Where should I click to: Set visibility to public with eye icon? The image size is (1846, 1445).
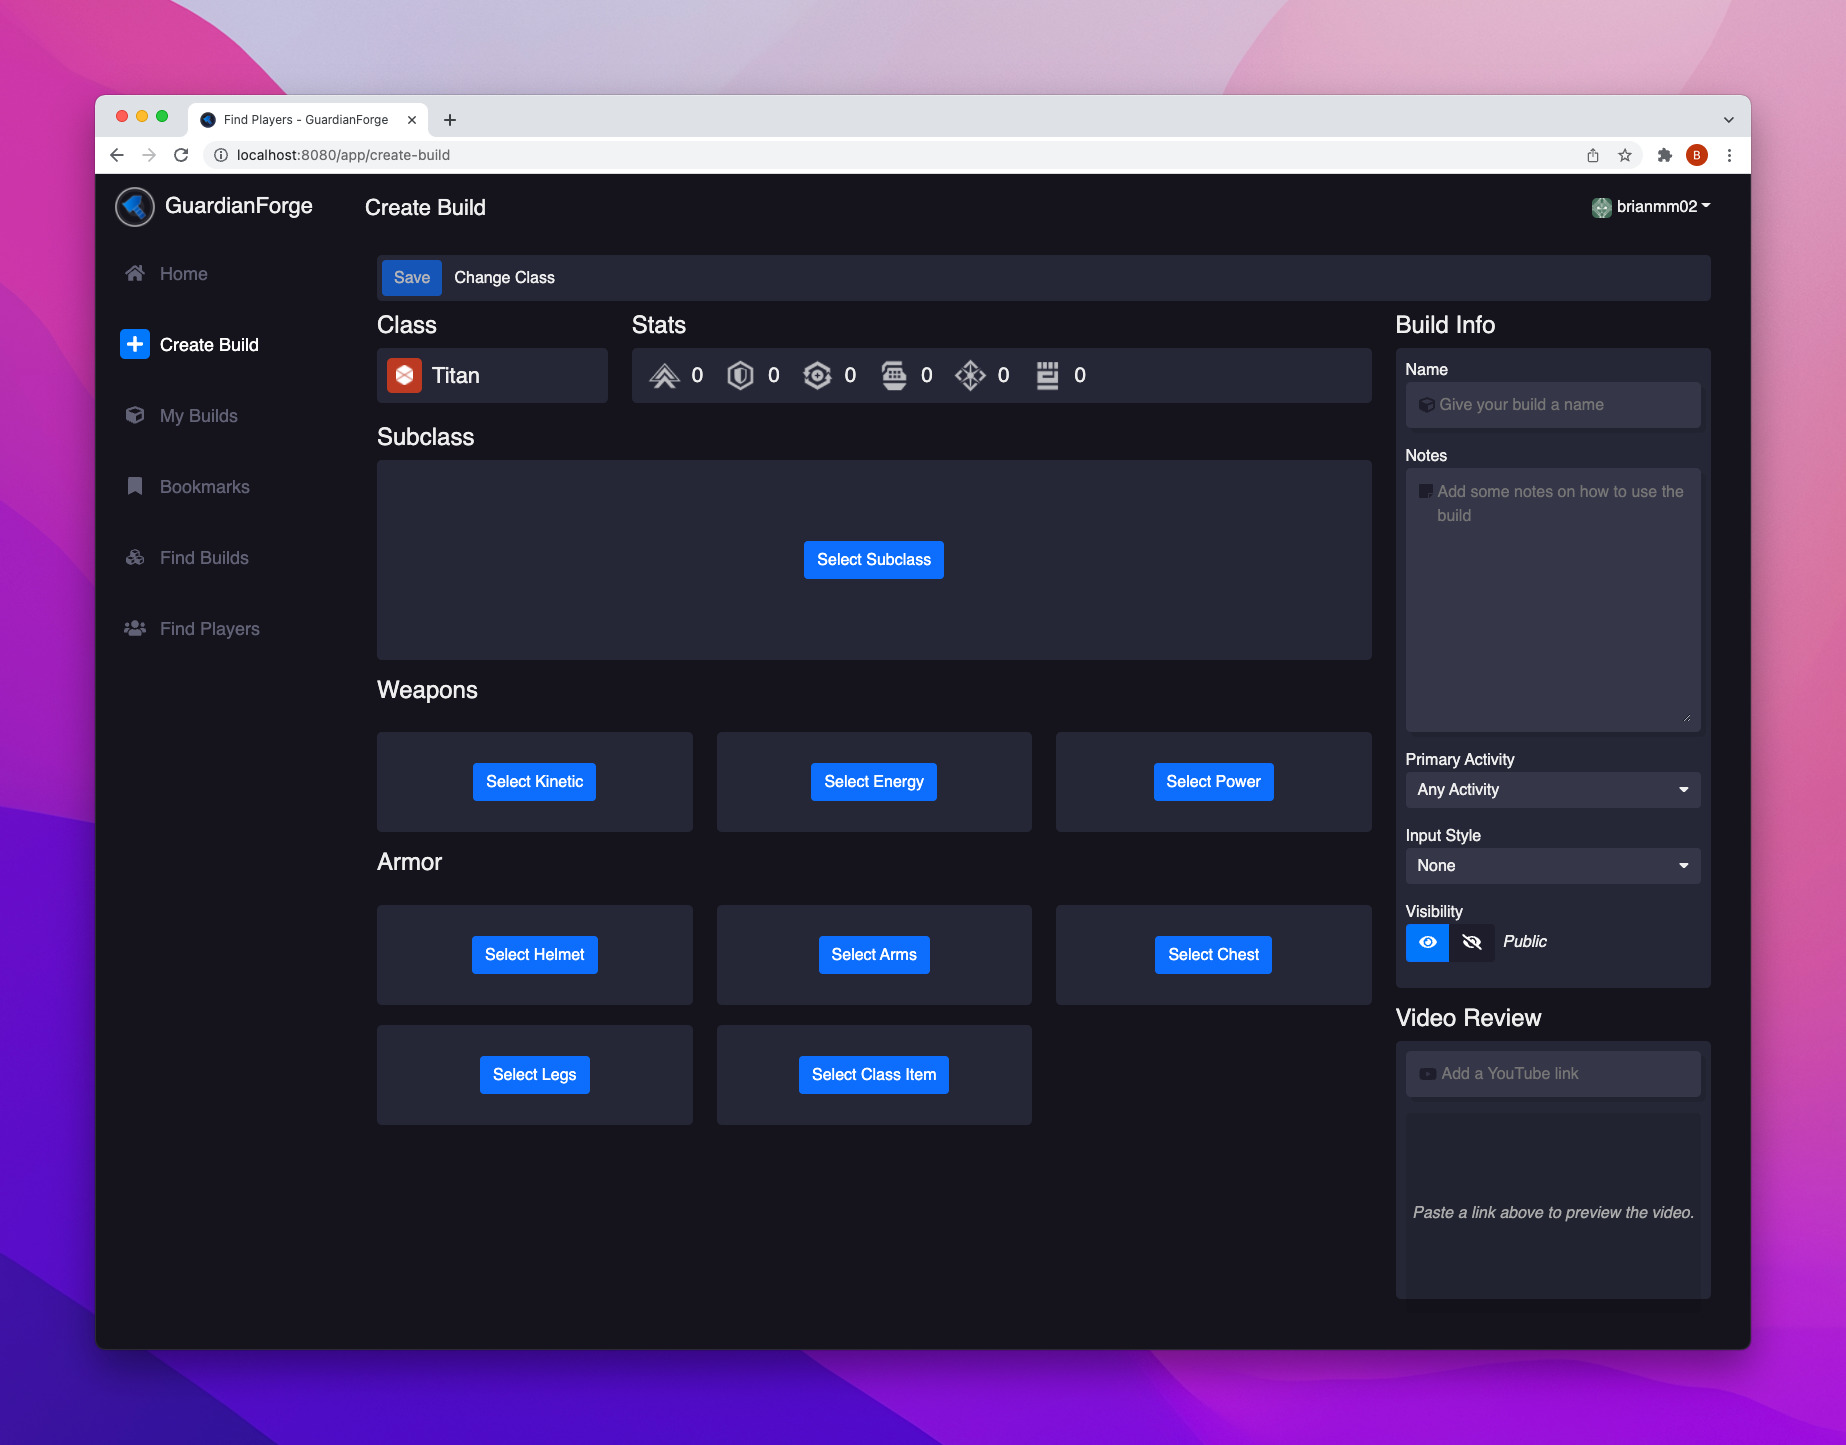[x=1427, y=942]
